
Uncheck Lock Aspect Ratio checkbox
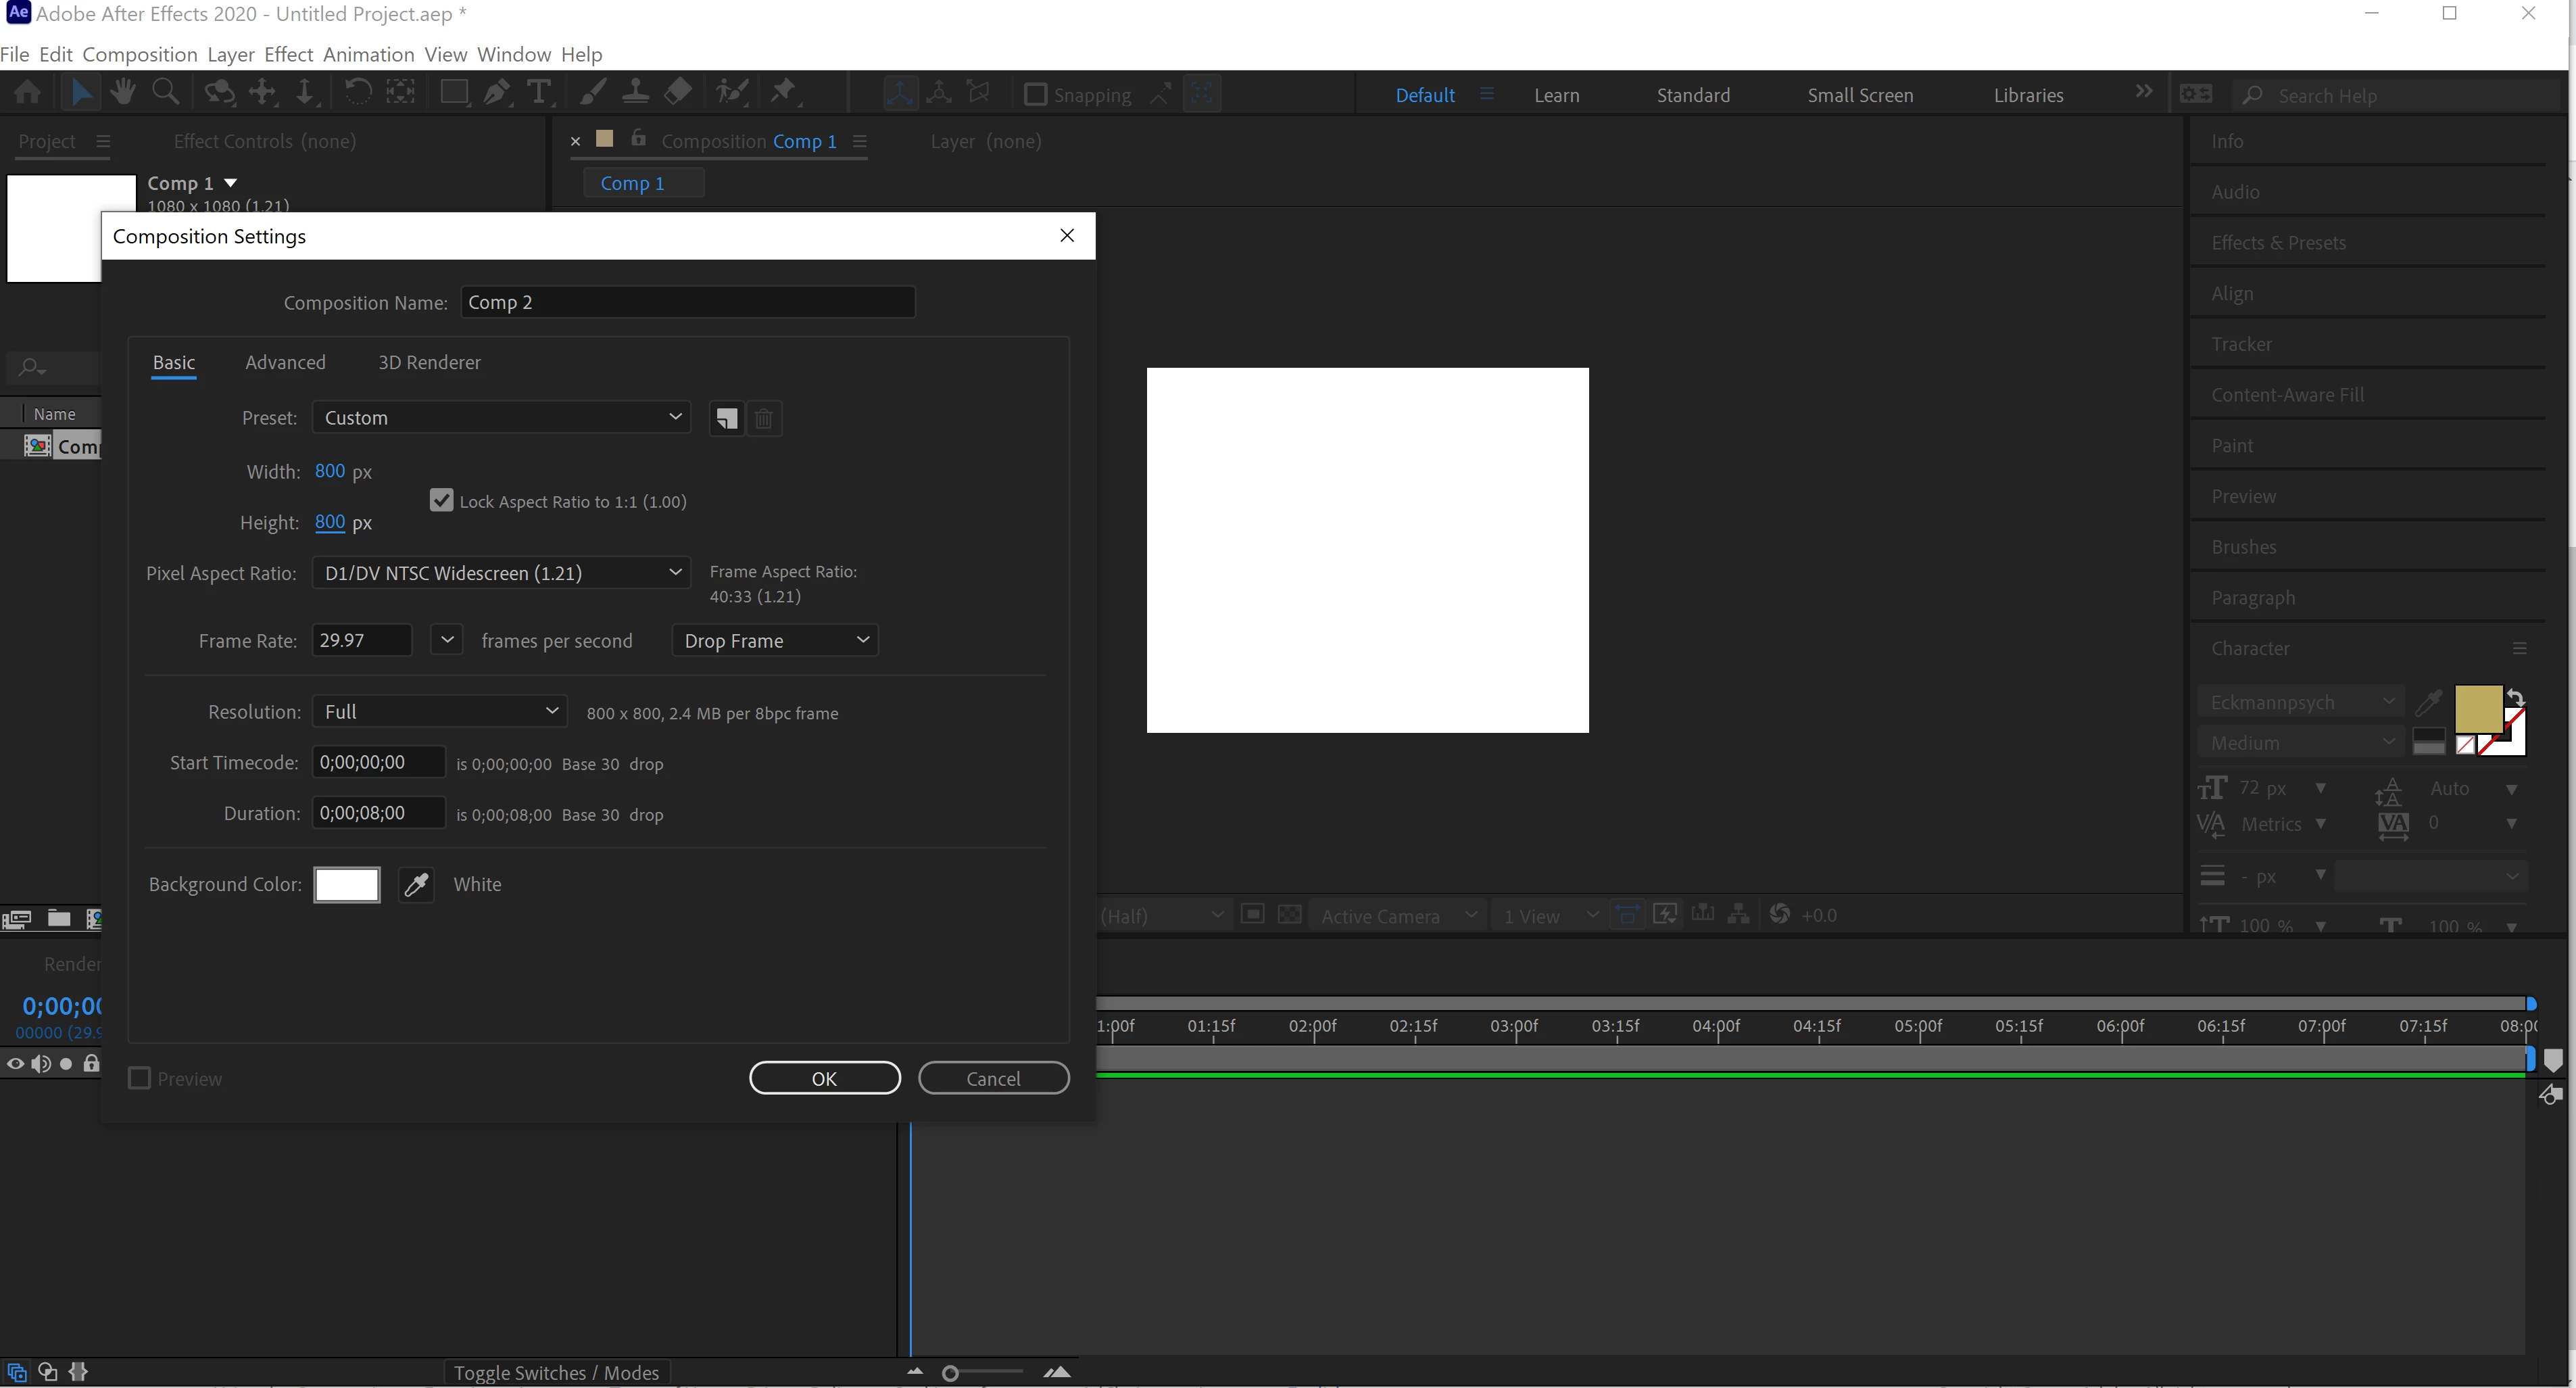pos(441,501)
